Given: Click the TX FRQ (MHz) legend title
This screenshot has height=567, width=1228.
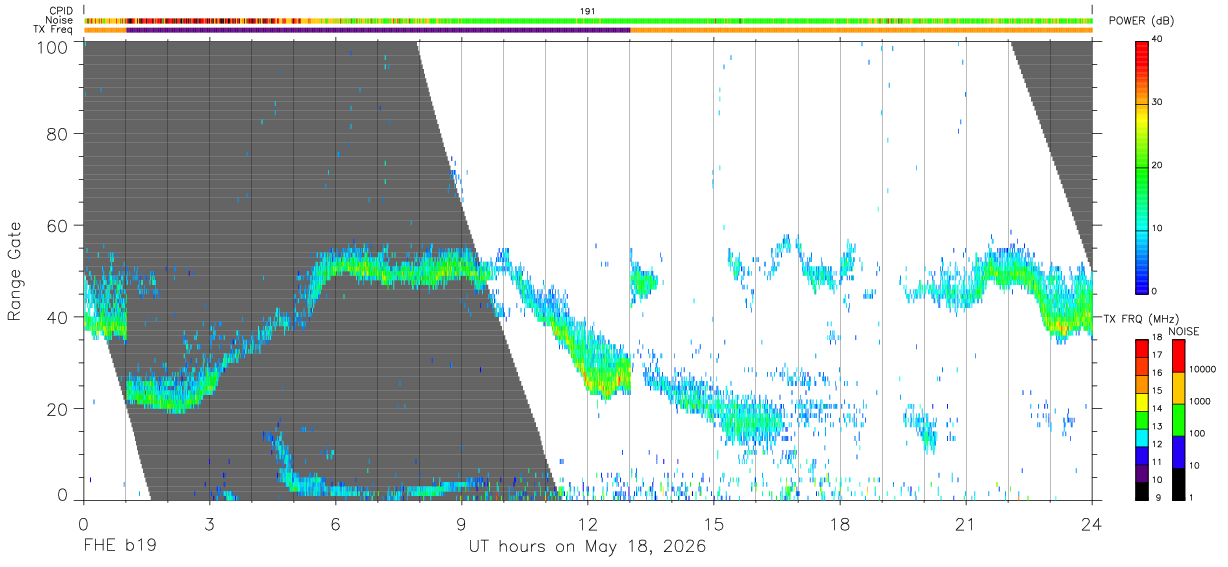Looking at the screenshot, I should [x=1139, y=318].
